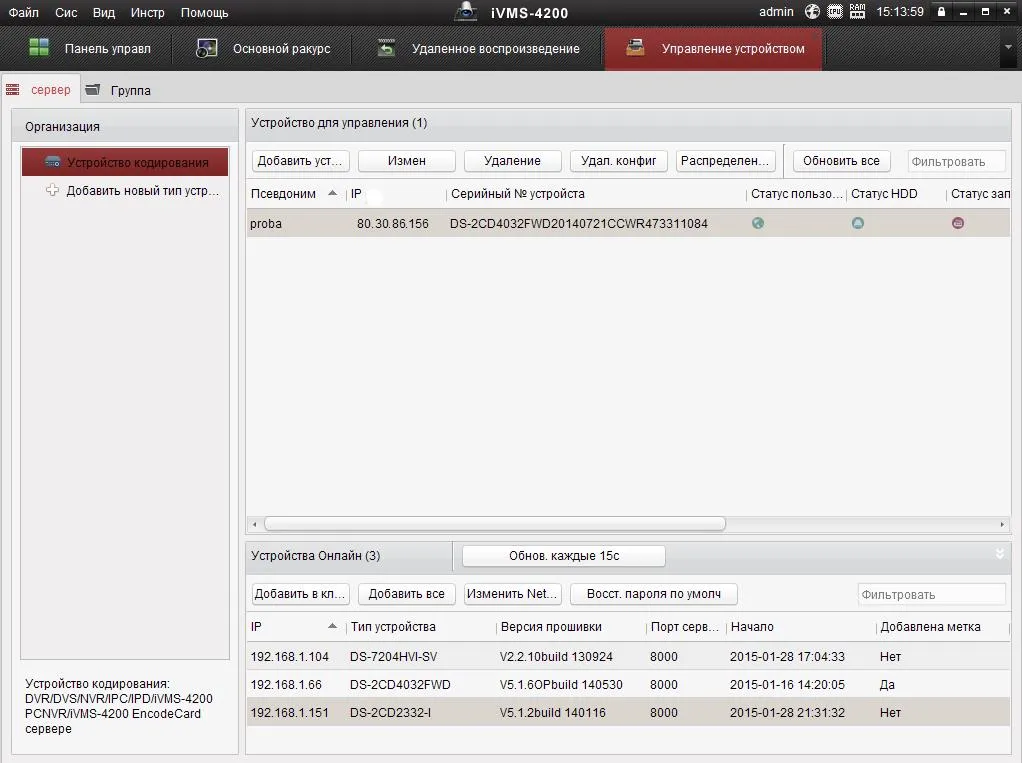Click the CPU usage icon
This screenshot has height=763, width=1022.
tap(835, 12)
